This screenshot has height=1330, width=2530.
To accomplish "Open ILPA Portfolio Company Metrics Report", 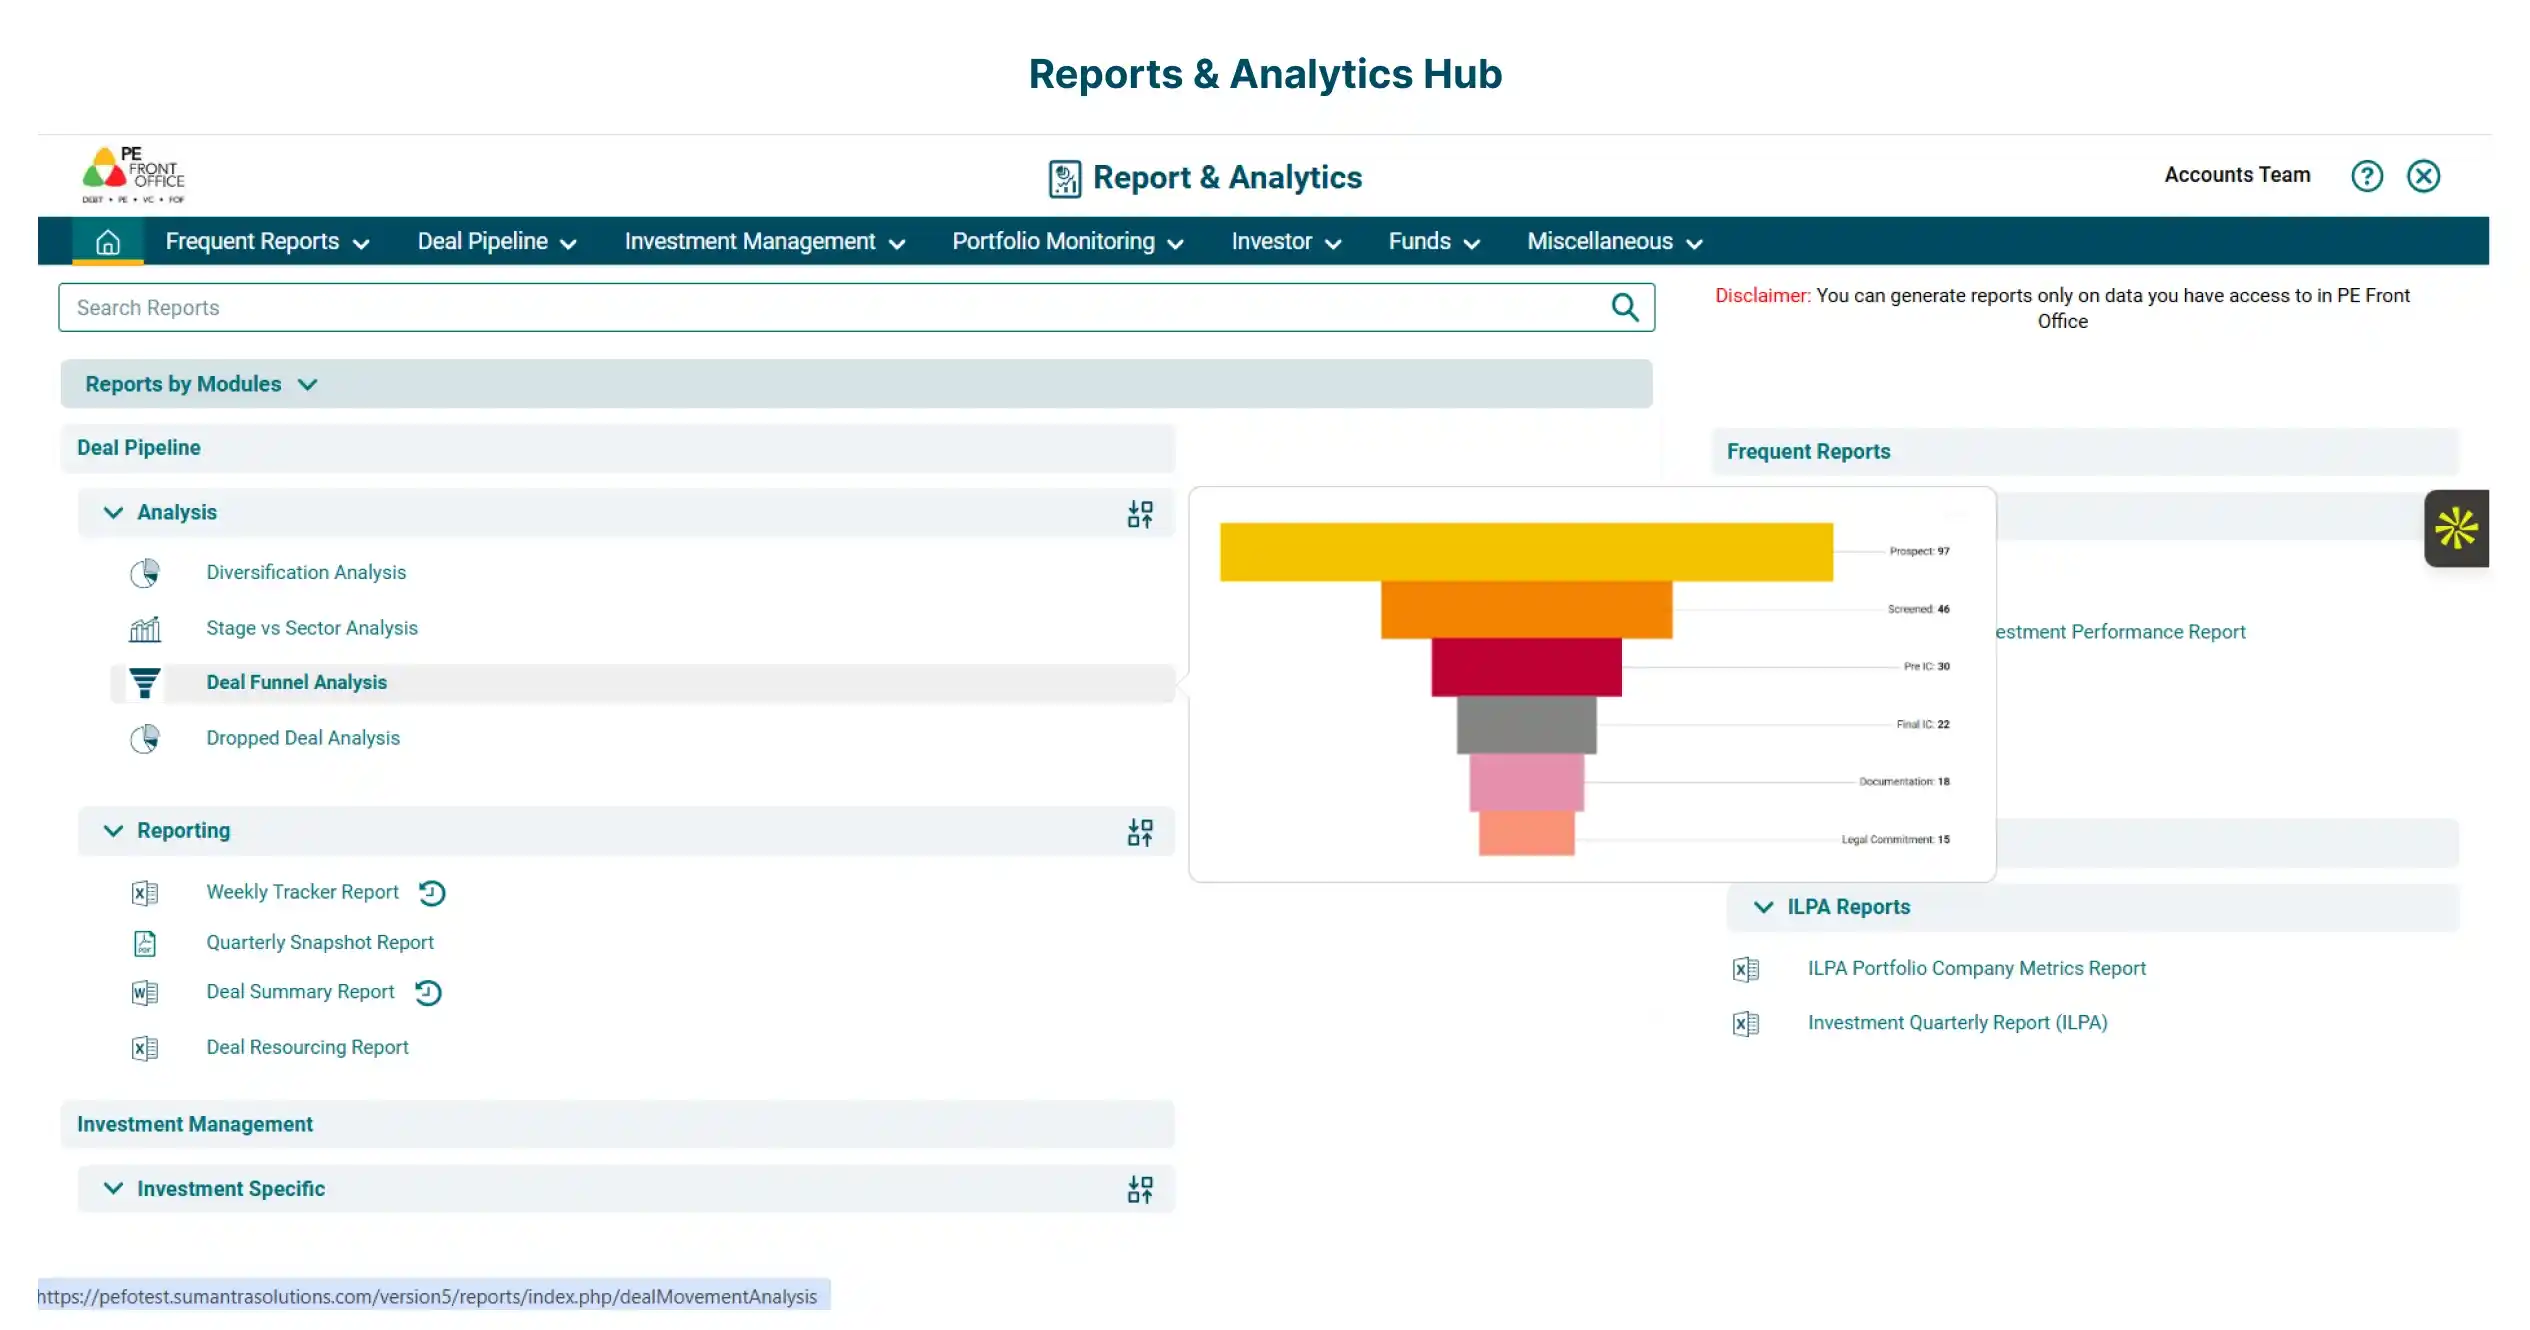I will tap(1976, 969).
